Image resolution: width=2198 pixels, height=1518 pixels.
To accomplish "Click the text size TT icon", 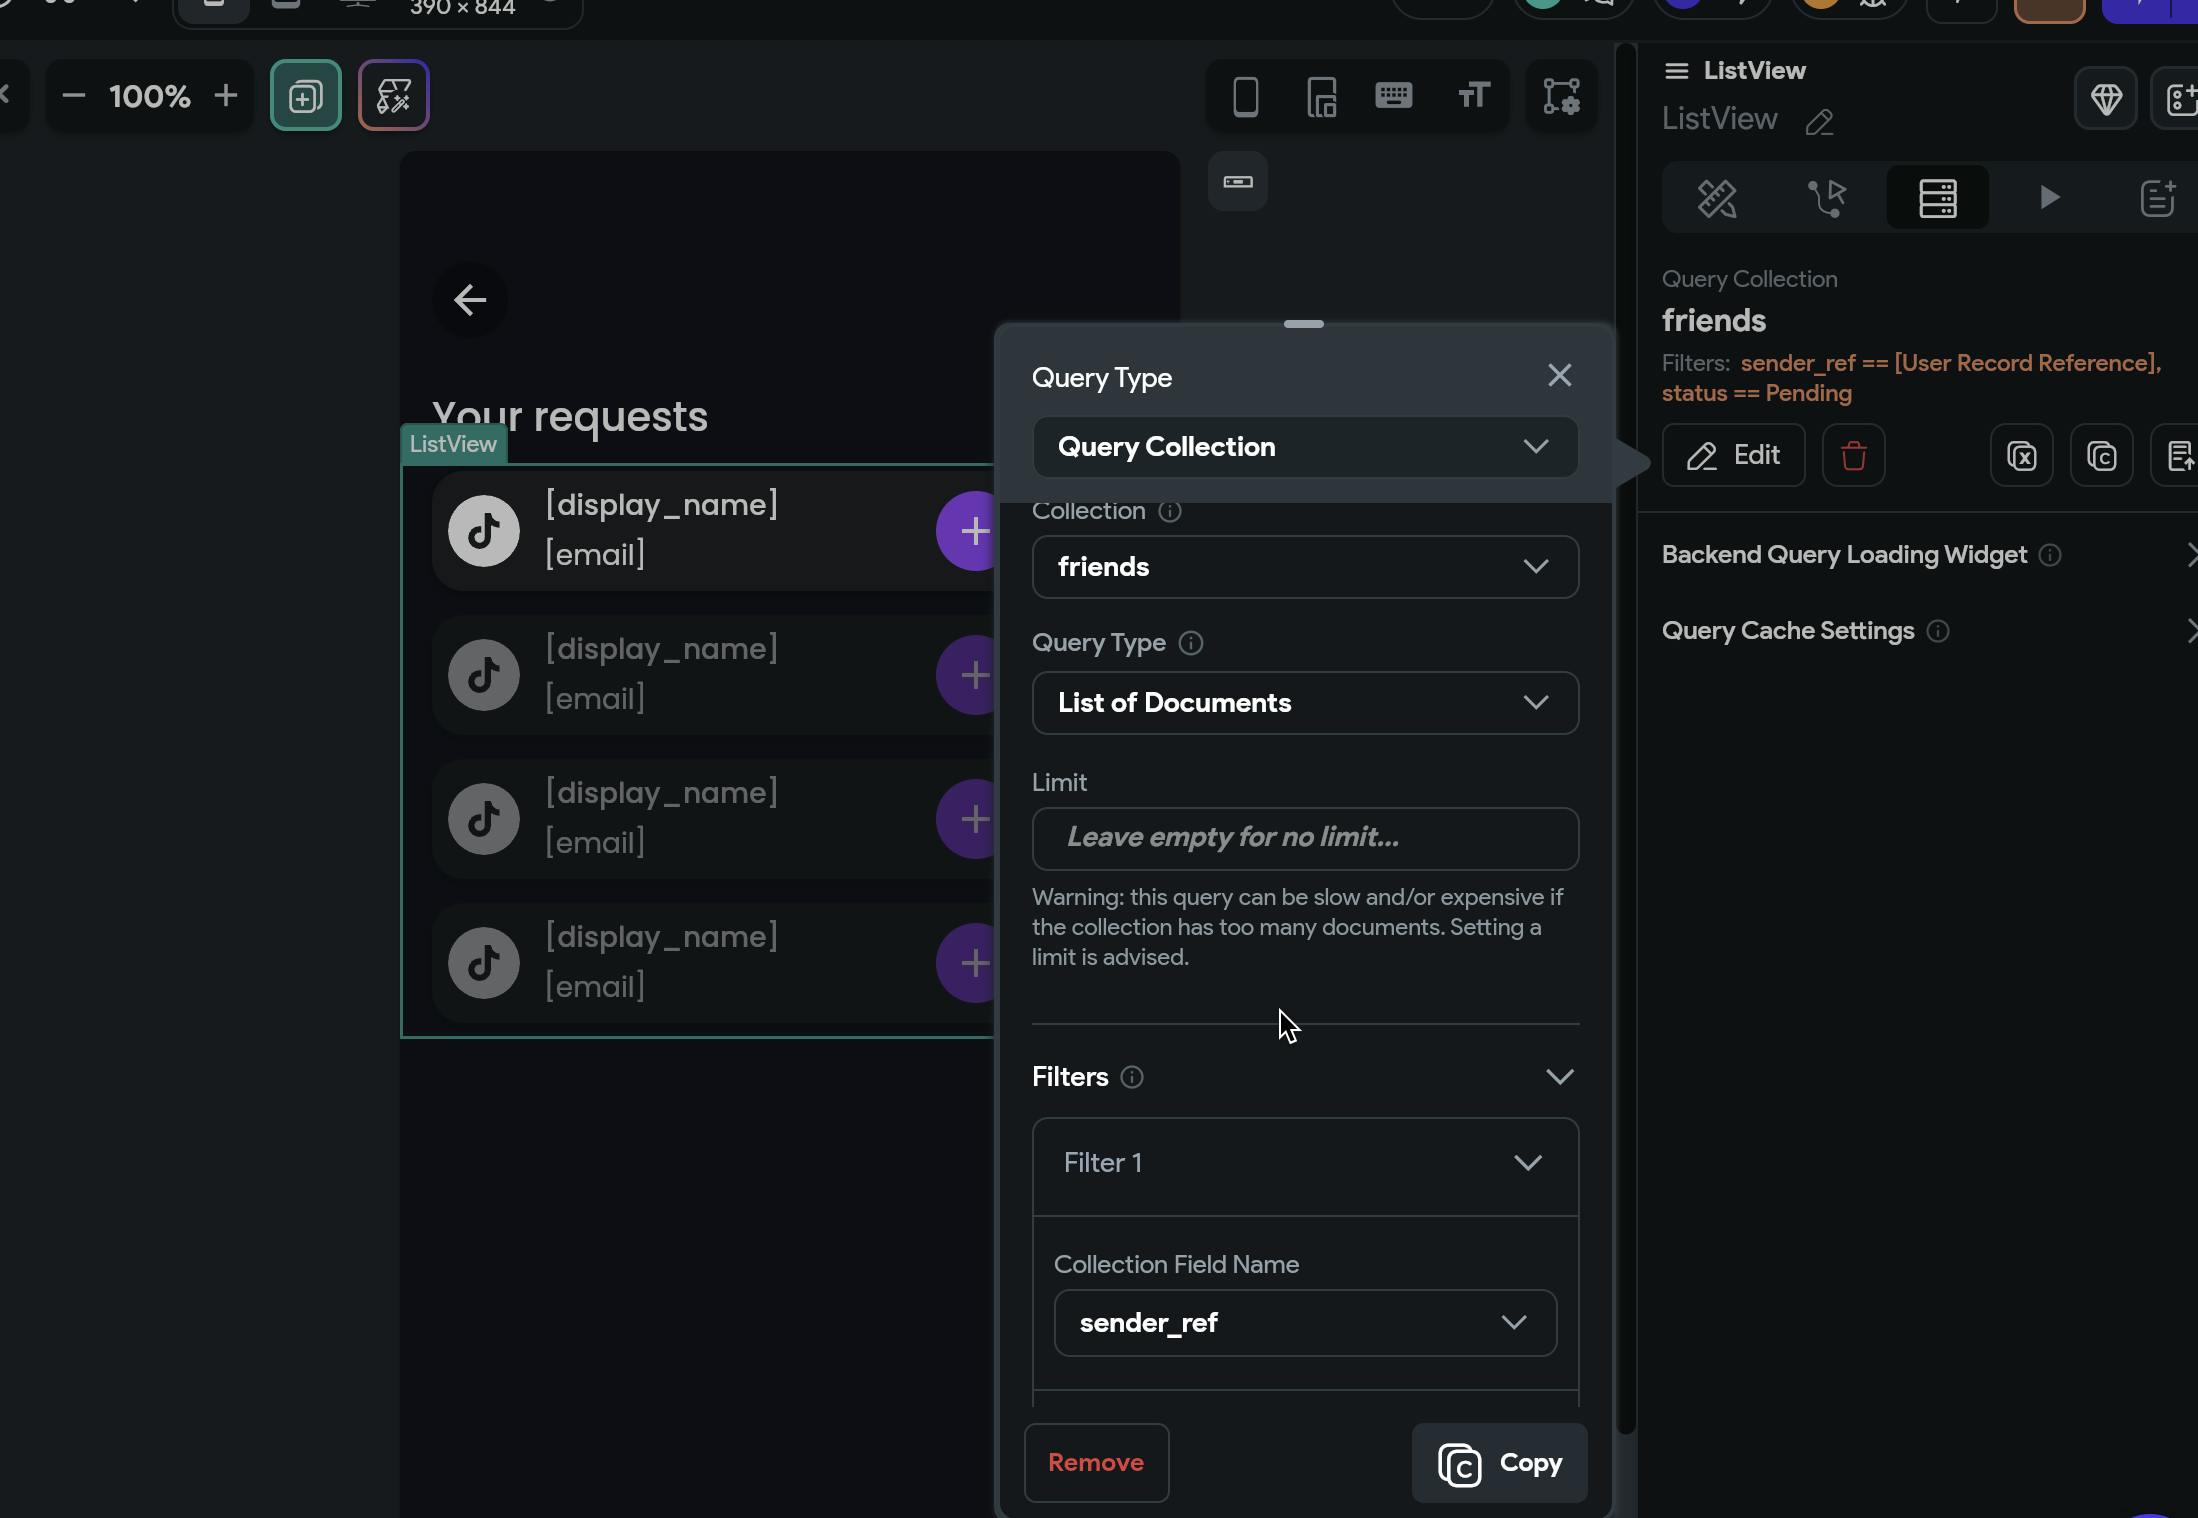I will 1473,96.
